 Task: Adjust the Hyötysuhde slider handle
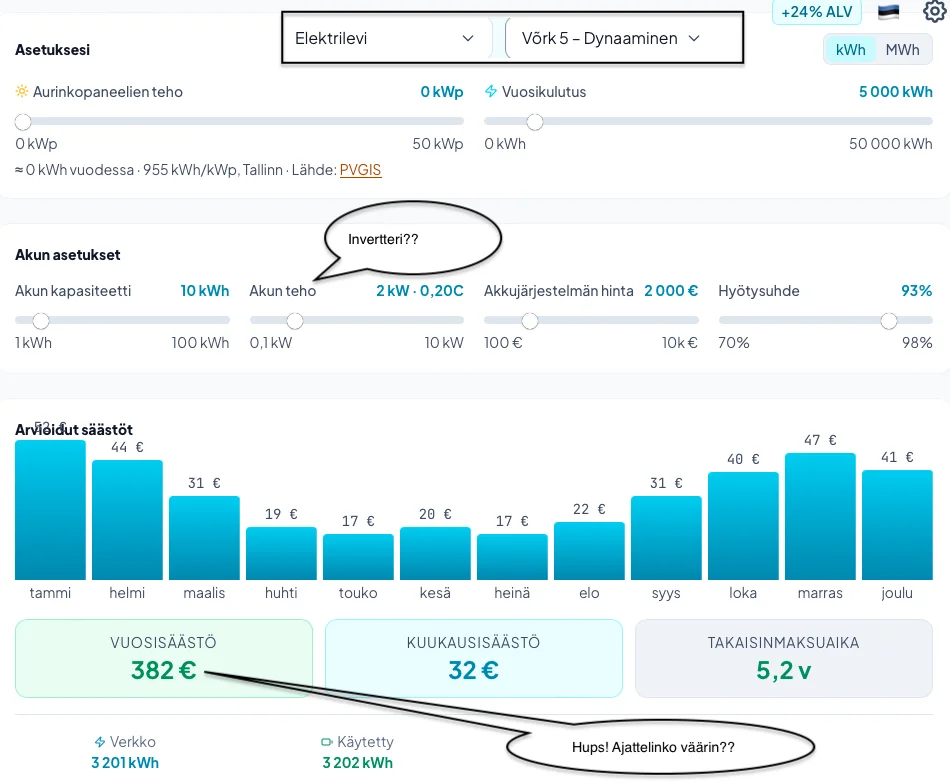click(889, 321)
